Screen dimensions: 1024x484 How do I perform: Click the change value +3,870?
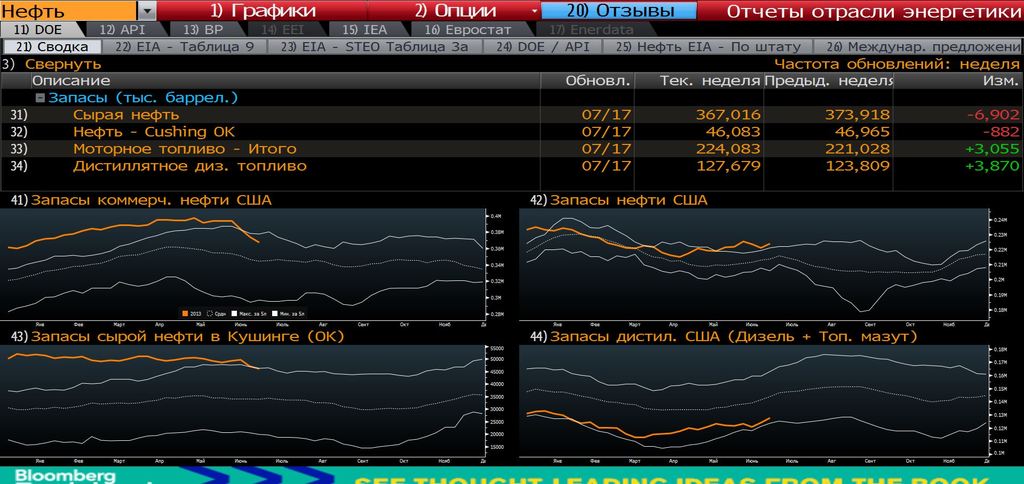point(993,166)
